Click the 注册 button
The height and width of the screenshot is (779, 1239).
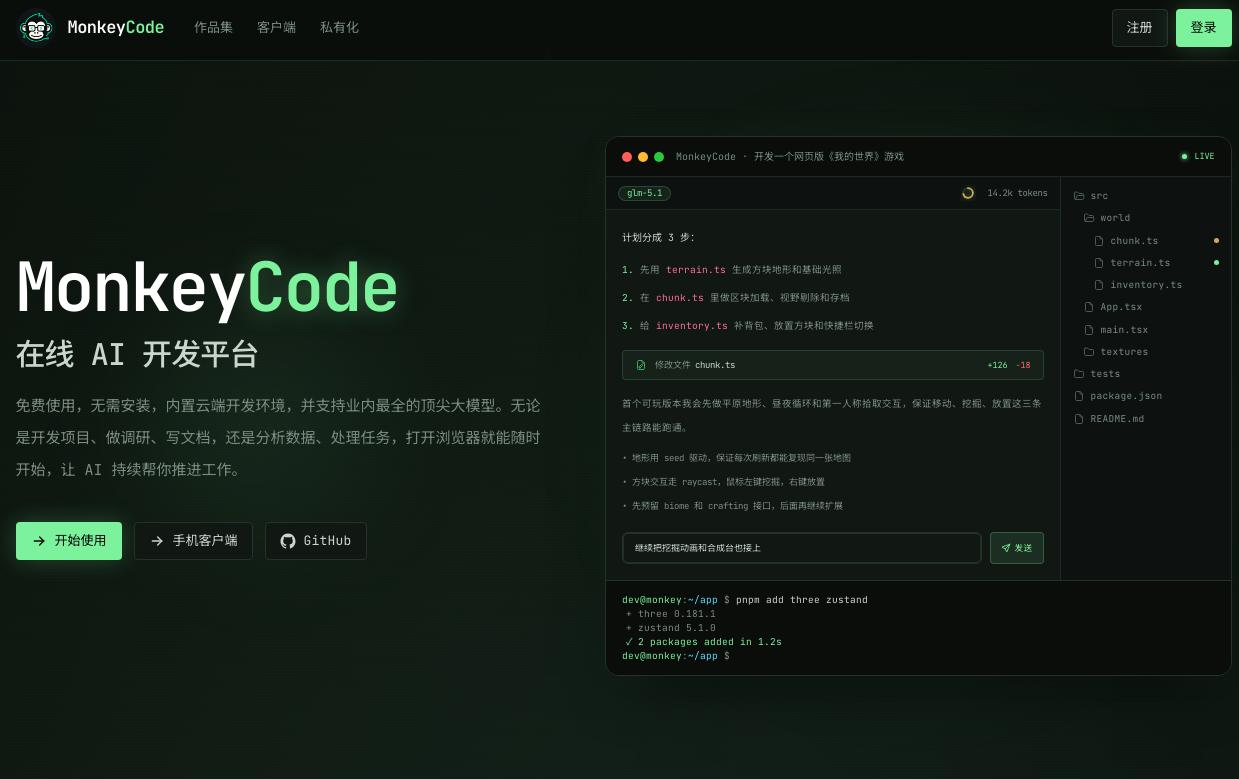(1139, 28)
